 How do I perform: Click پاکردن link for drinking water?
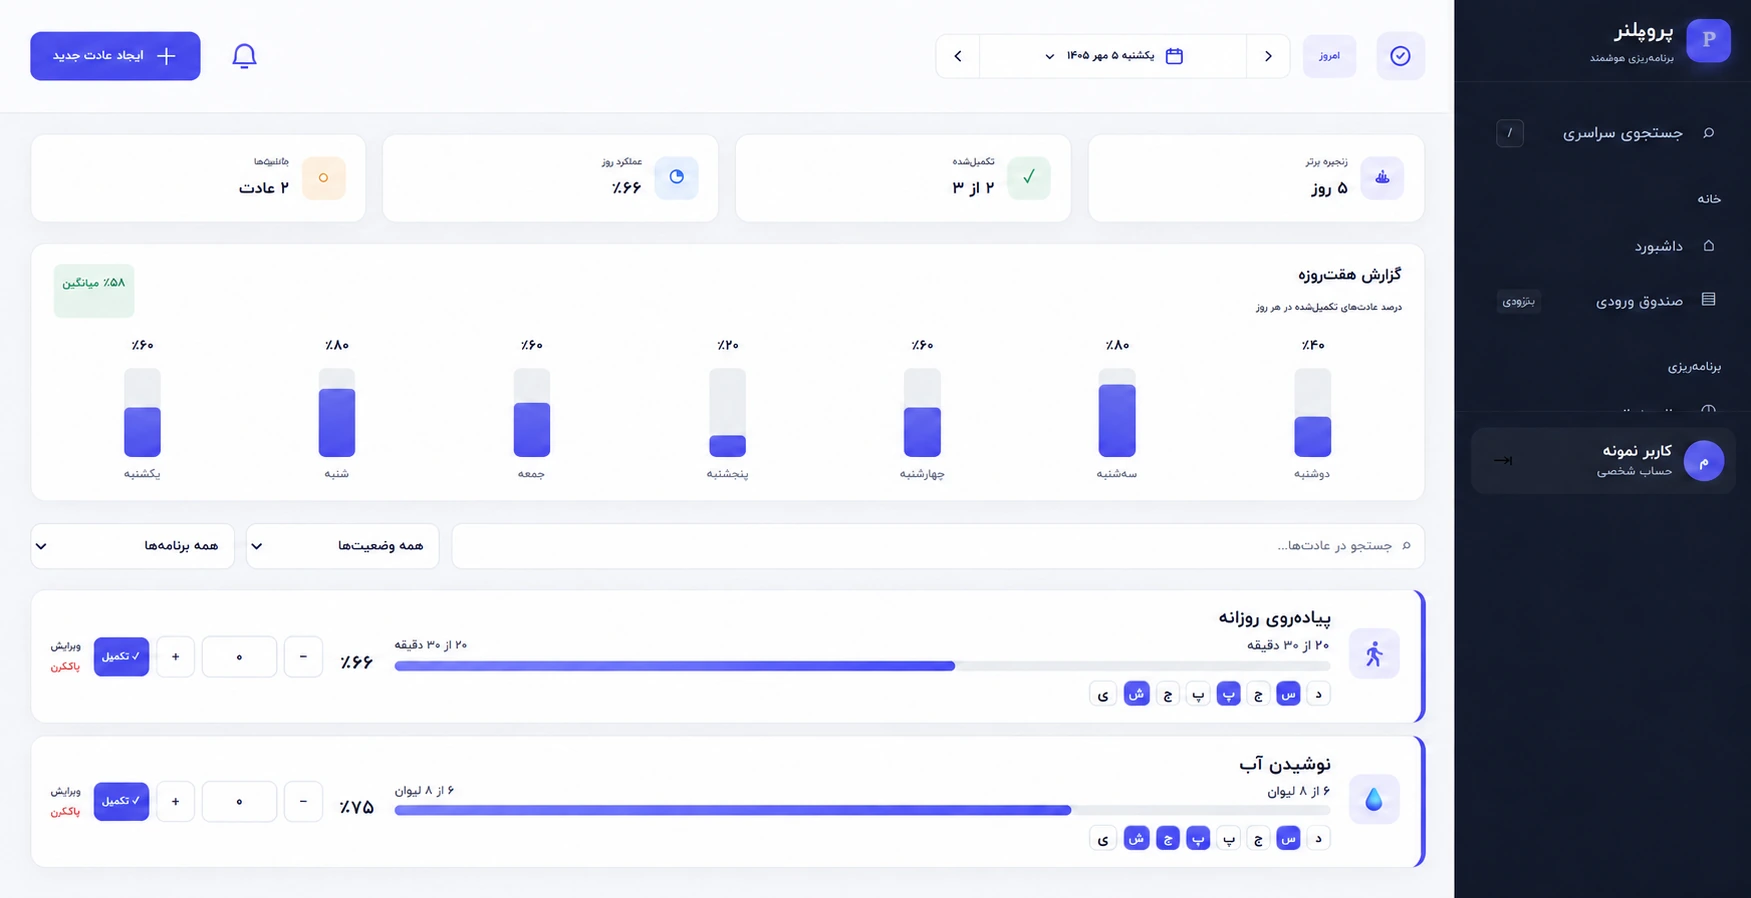coord(66,812)
